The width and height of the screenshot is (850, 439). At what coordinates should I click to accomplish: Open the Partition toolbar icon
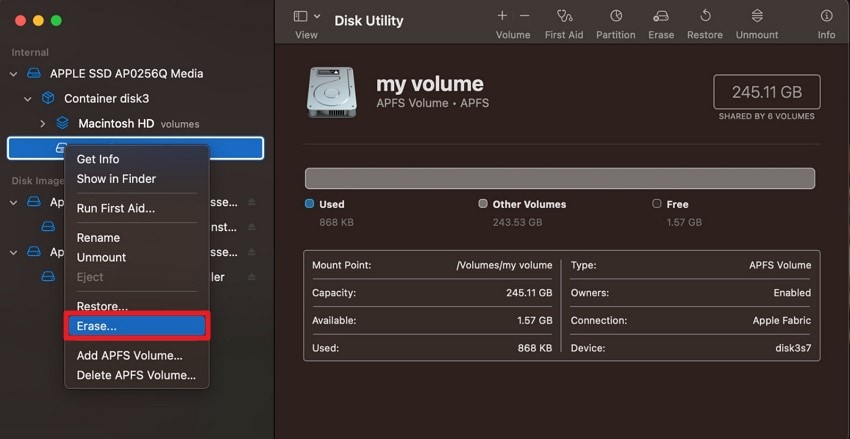tap(616, 16)
